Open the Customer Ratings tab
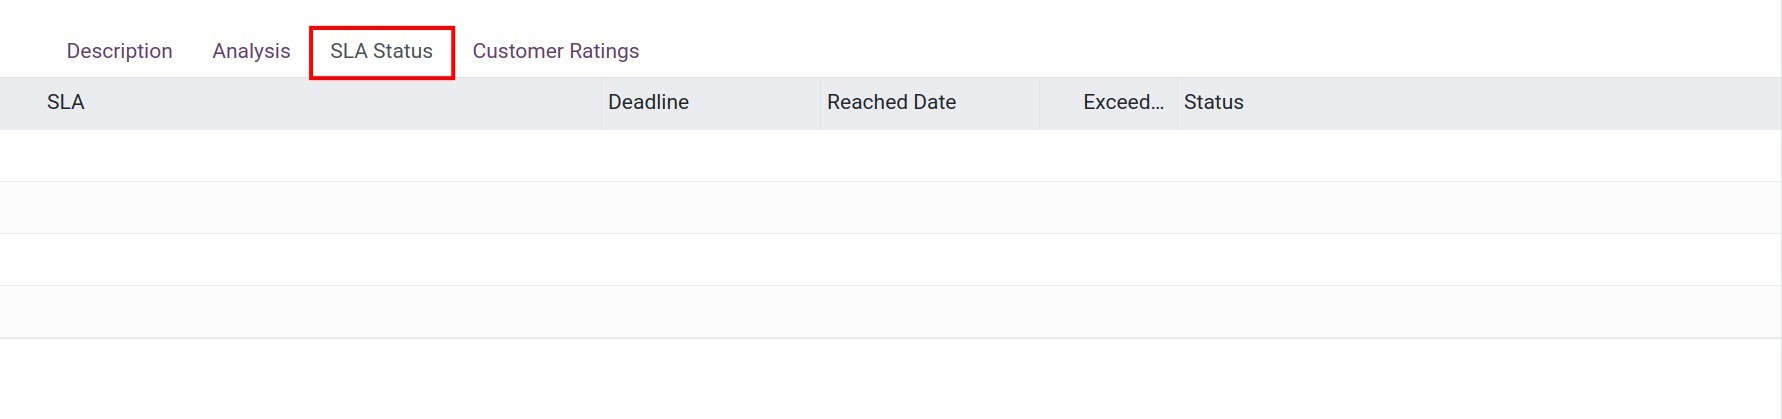This screenshot has width=1782, height=419. point(555,51)
